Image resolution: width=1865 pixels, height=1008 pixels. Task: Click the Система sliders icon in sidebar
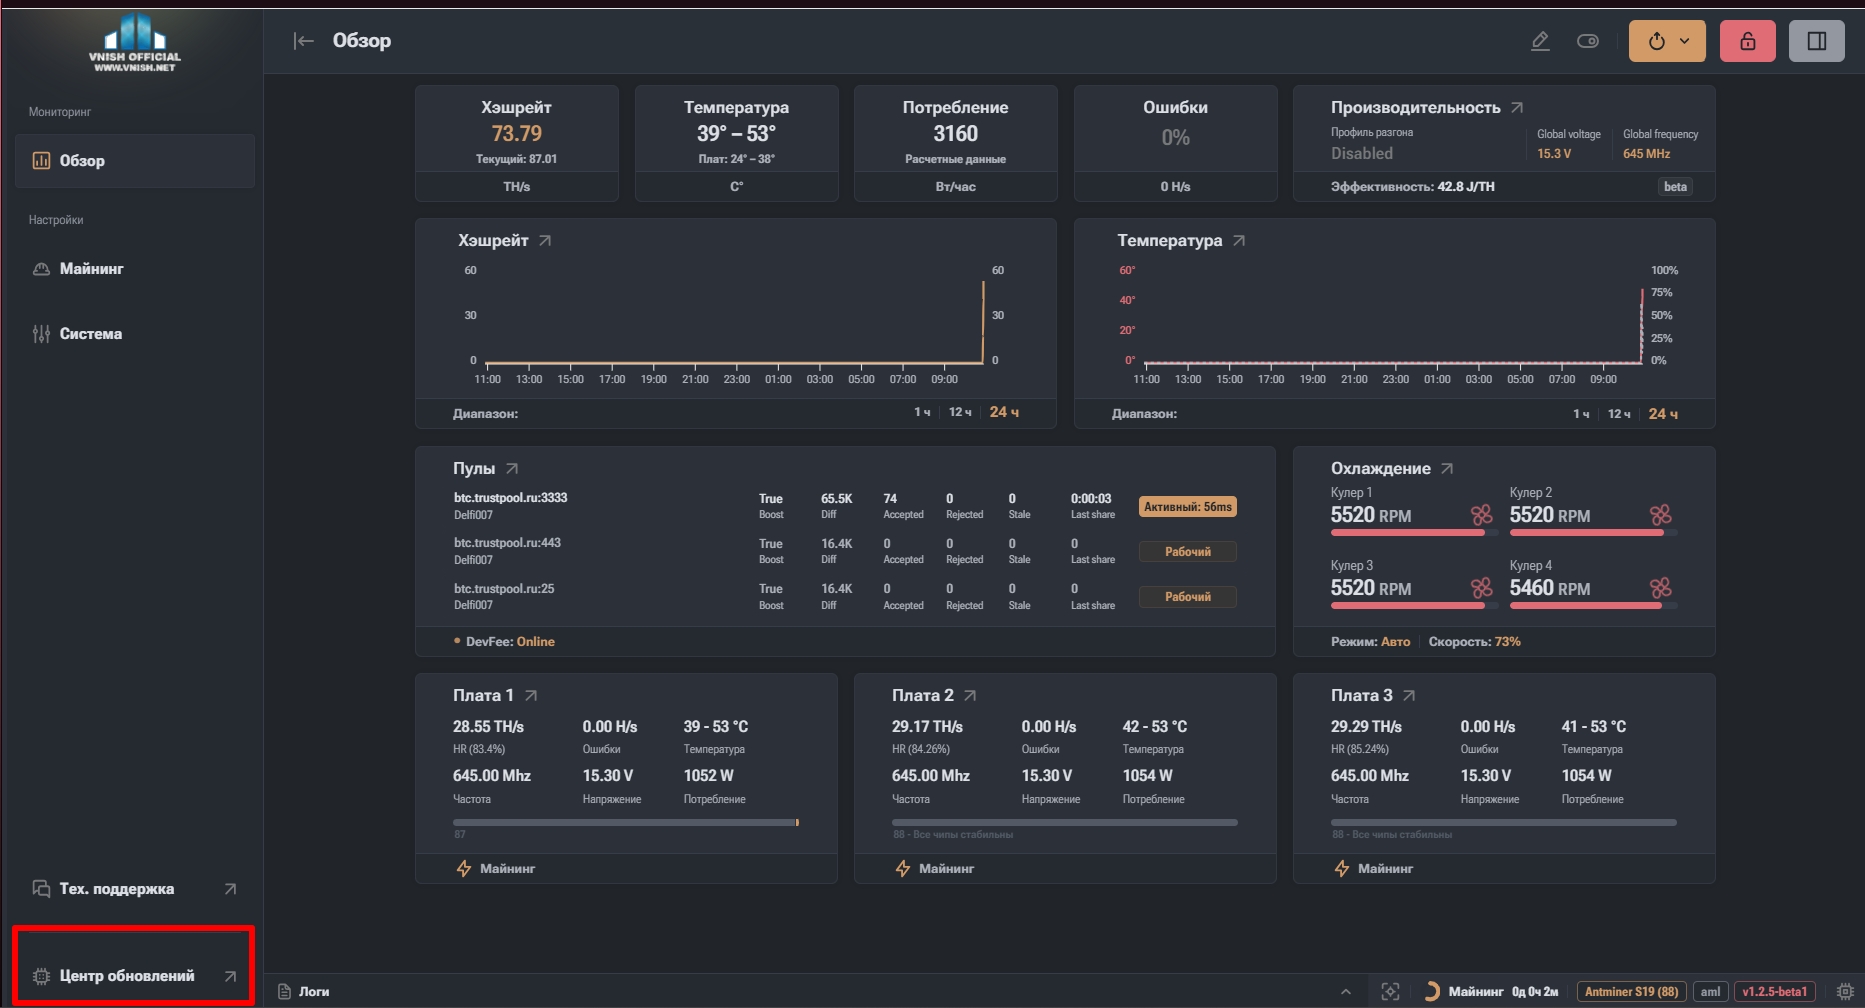tap(41, 334)
